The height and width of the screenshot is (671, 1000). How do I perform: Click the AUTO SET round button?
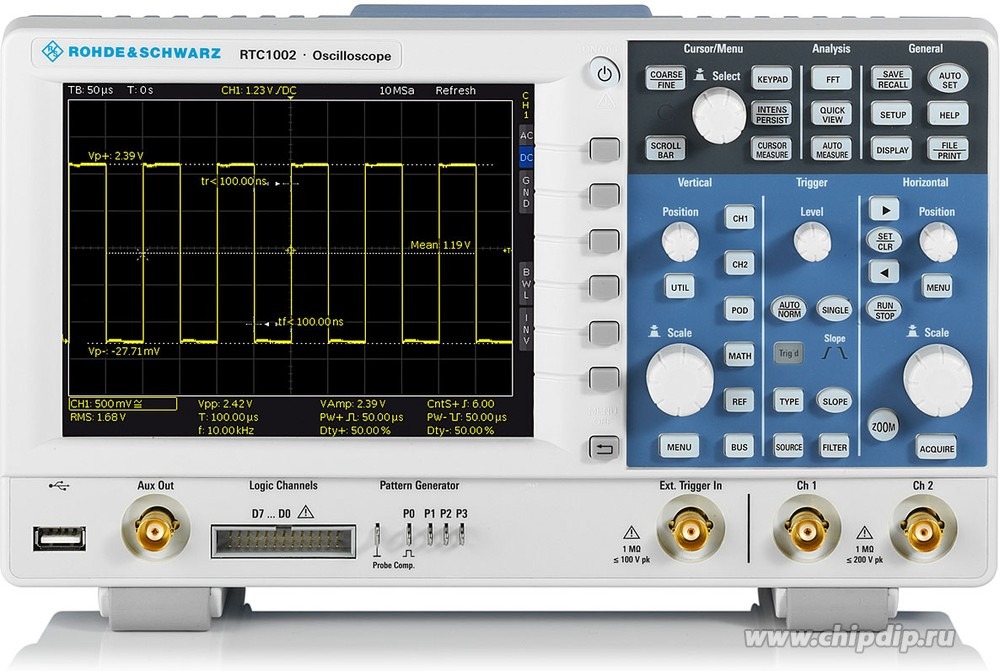pos(948,79)
